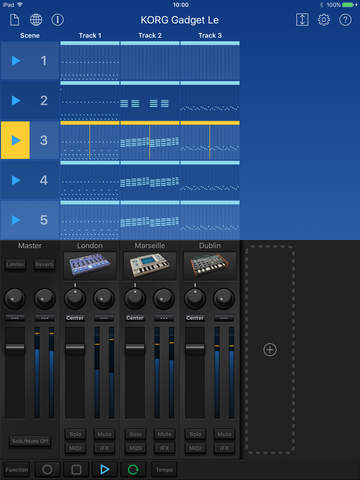Click the London volume fader
The width and height of the screenshot is (360, 480).
point(75,347)
